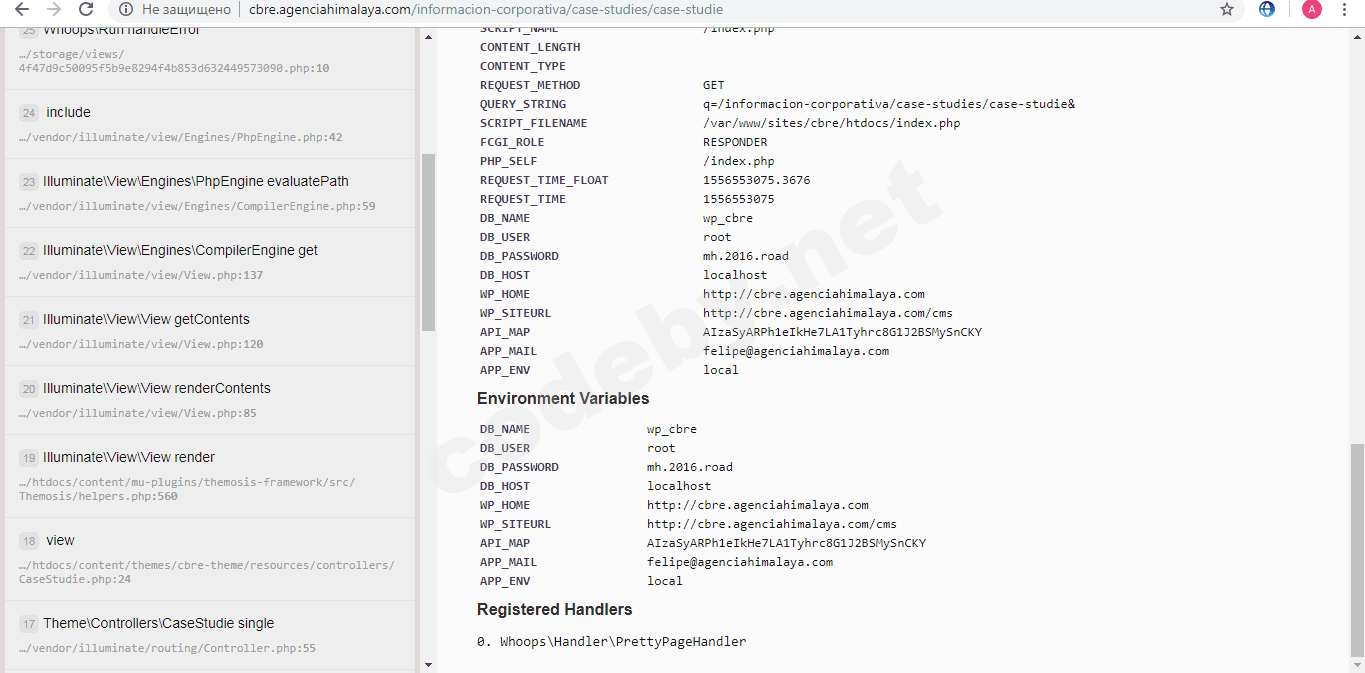Go forward with the browser forward arrow
The image size is (1365, 673).
(x=54, y=9)
